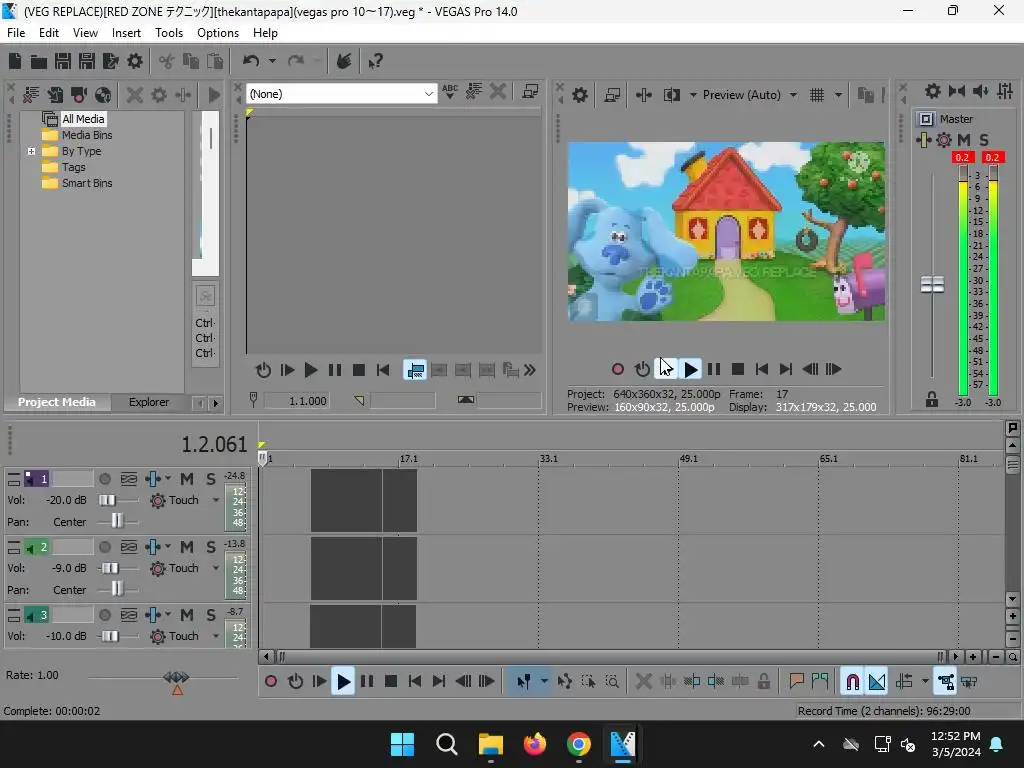The height and width of the screenshot is (768, 1024).
Task: Open the Insert menu
Action: coord(126,33)
